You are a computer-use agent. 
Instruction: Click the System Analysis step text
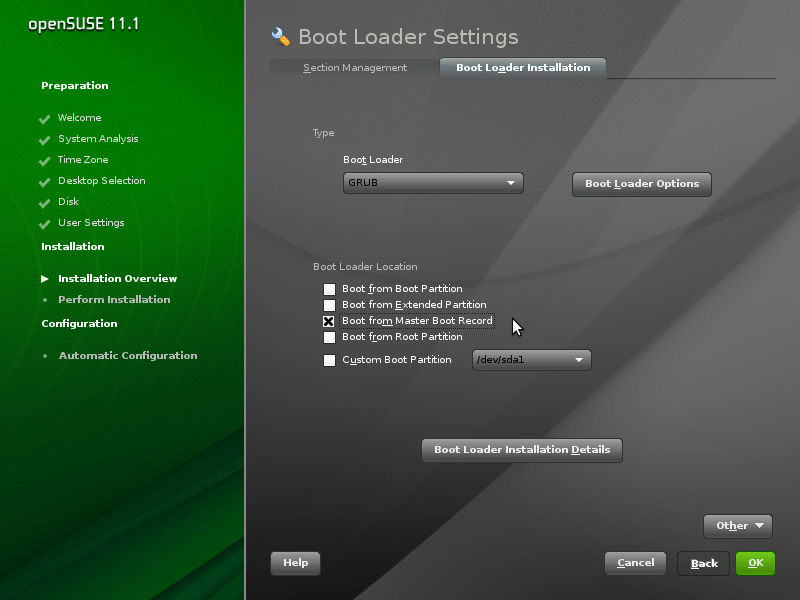(x=98, y=139)
